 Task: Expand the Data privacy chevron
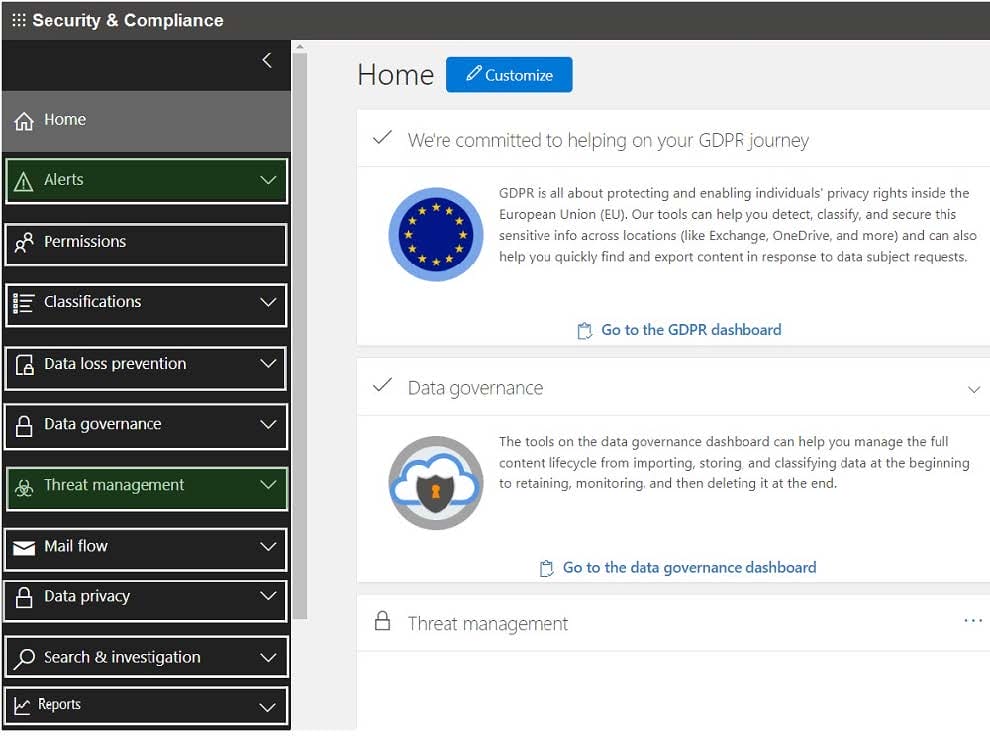pyautogui.click(x=268, y=596)
